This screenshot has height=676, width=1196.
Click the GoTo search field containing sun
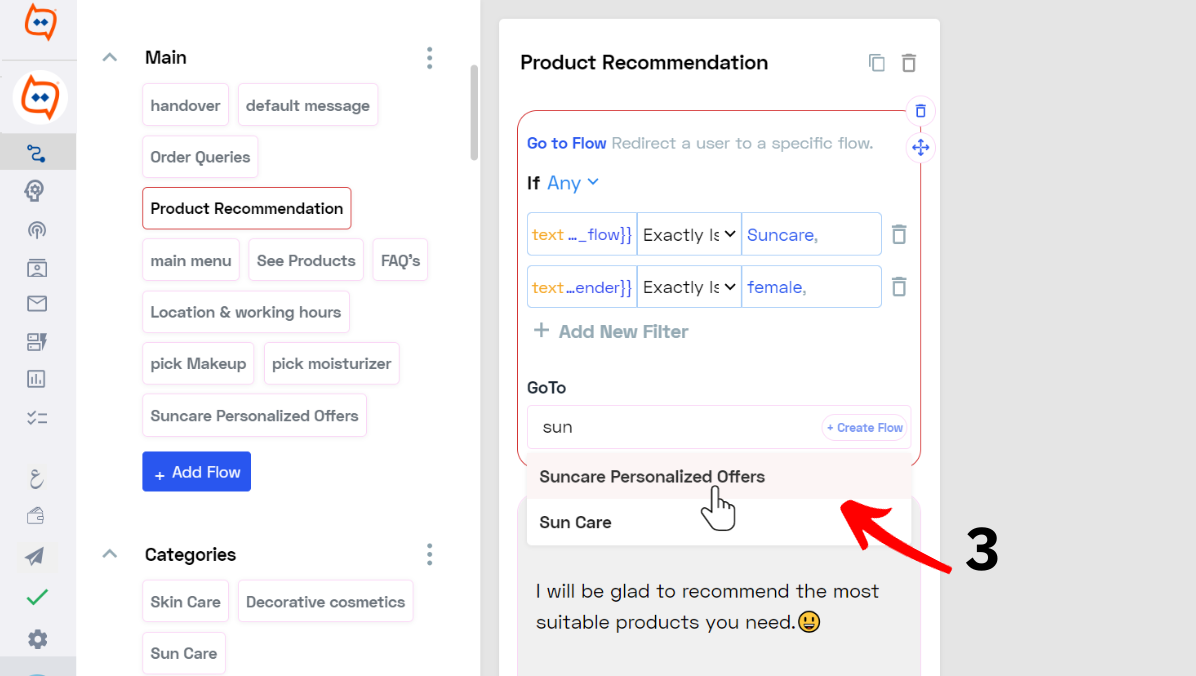(x=675, y=427)
